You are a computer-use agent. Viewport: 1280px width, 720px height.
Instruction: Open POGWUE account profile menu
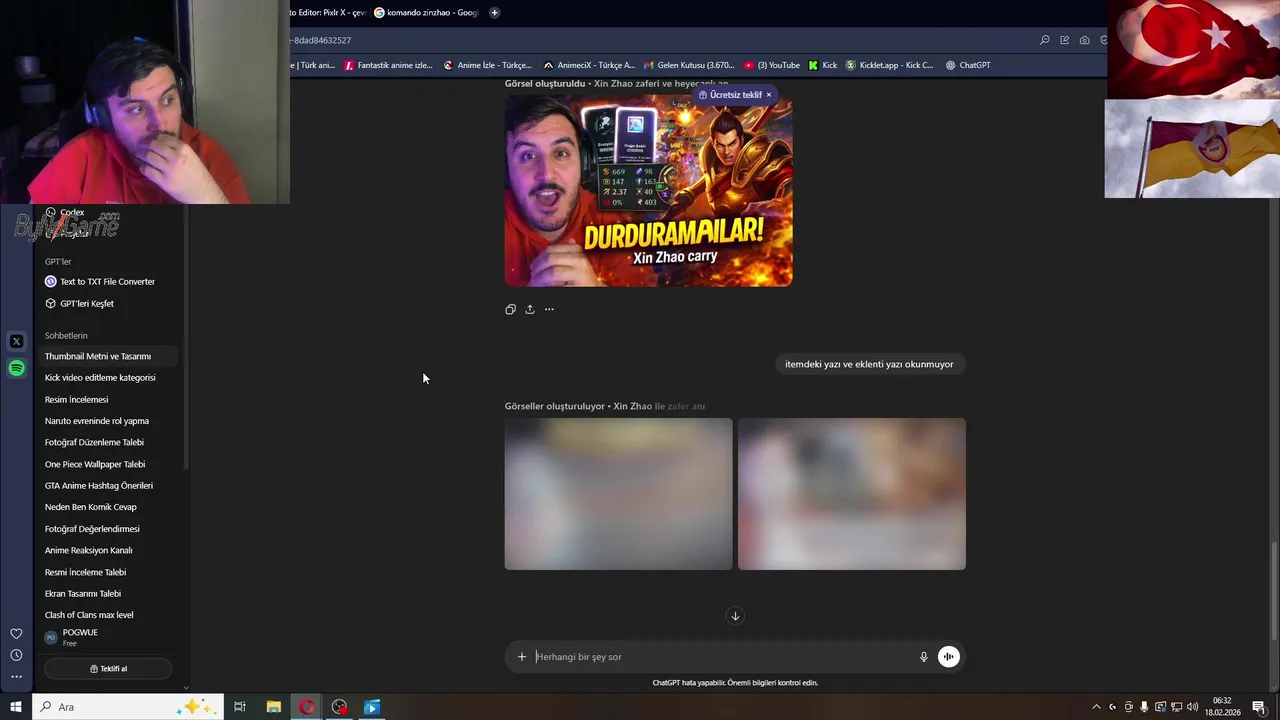coord(108,637)
